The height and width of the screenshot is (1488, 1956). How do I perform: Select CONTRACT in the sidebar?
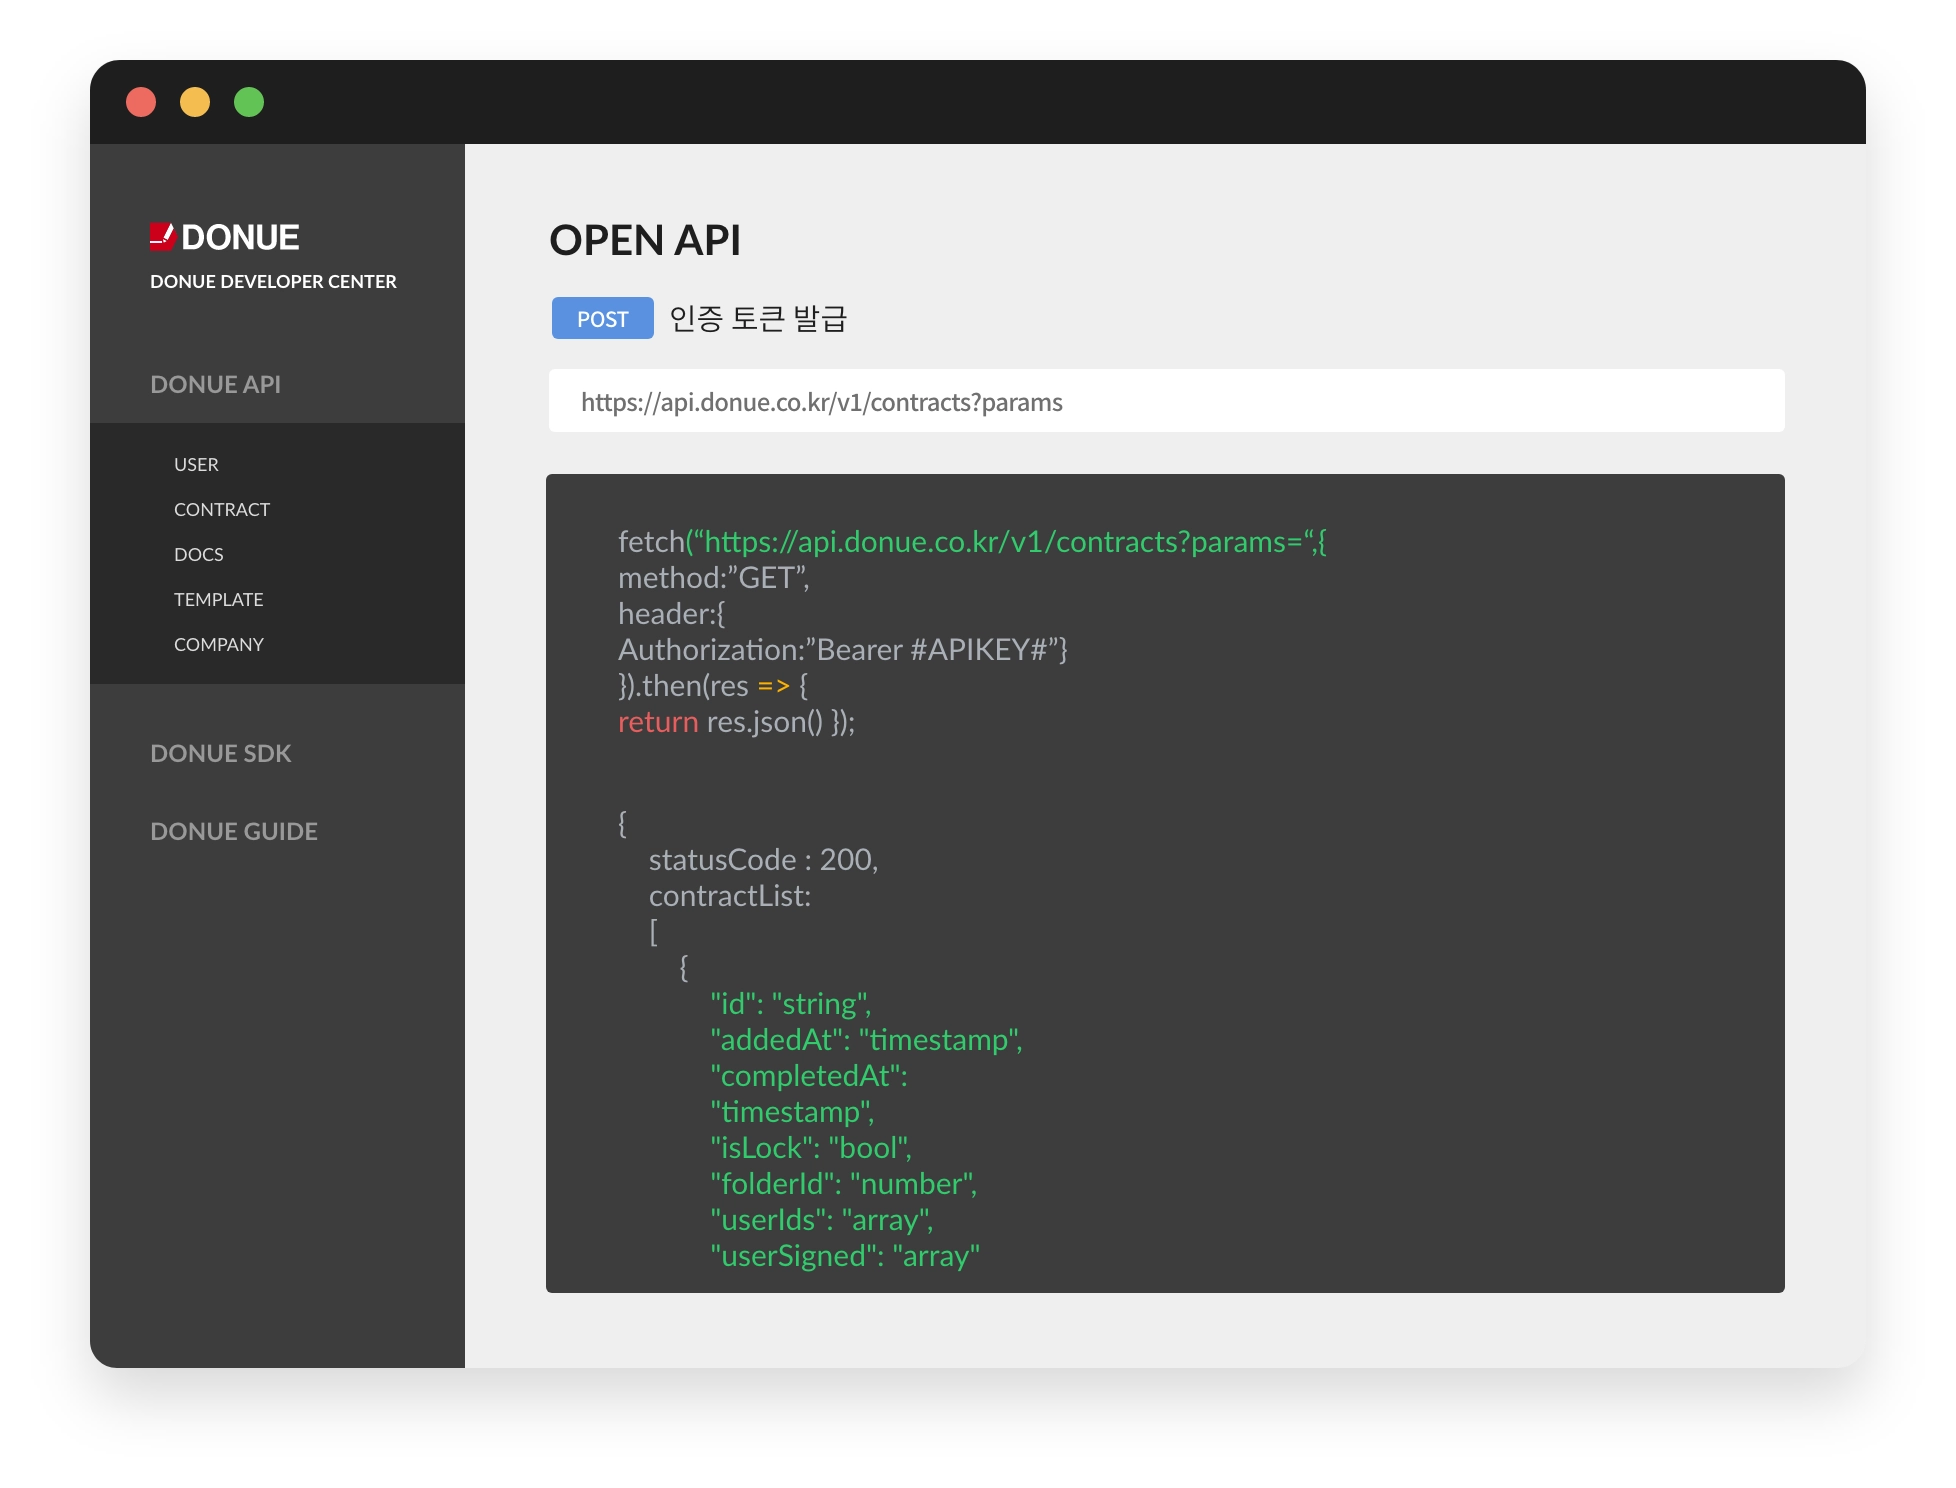[x=222, y=510]
